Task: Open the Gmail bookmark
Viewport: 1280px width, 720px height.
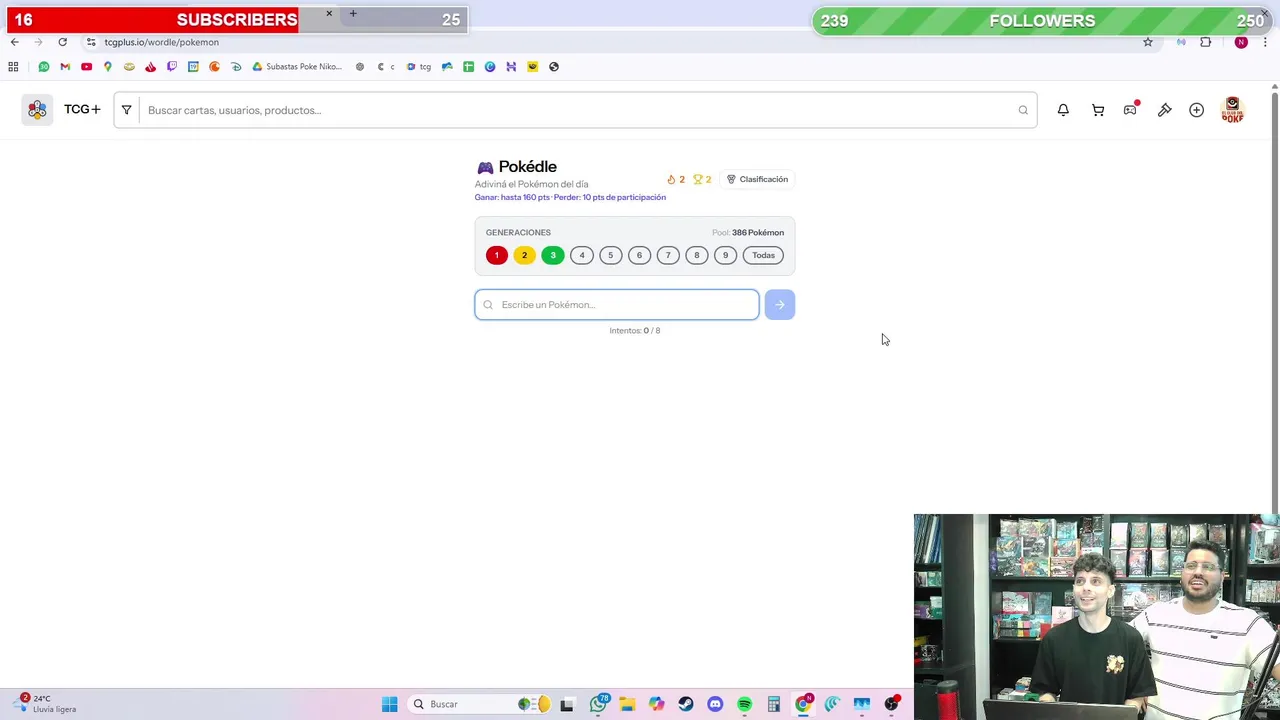Action: click(65, 67)
